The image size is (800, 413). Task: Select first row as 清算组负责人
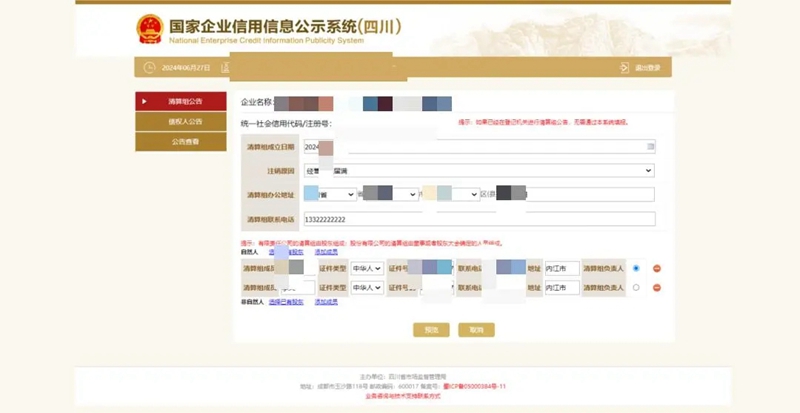tap(636, 269)
